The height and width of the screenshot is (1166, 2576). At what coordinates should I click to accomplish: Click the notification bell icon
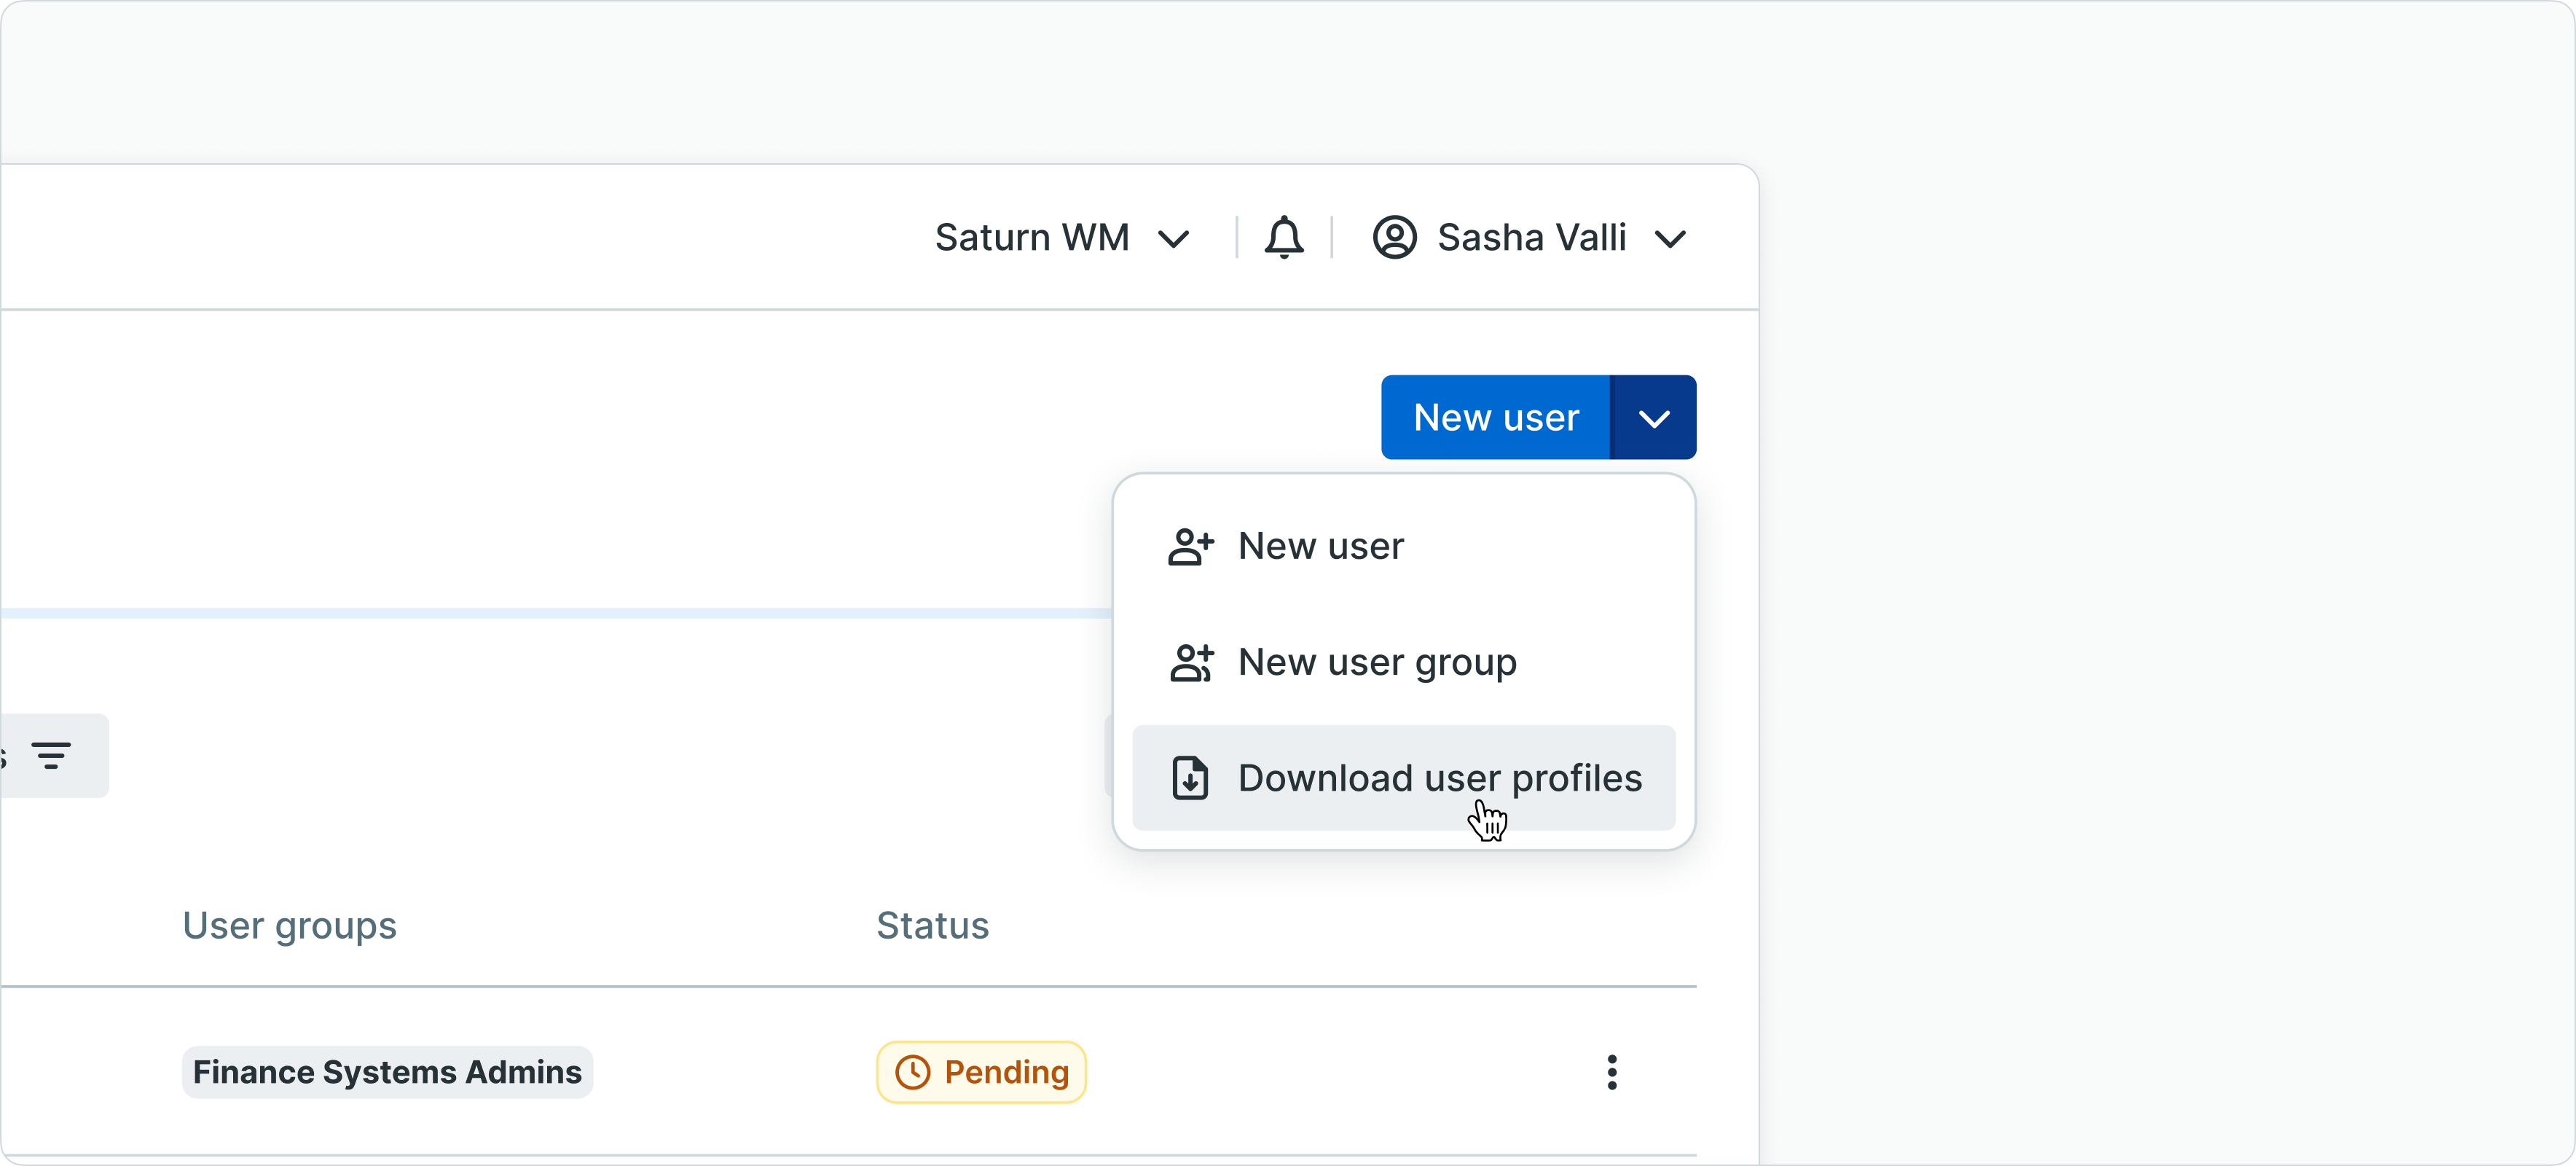click(x=1283, y=238)
